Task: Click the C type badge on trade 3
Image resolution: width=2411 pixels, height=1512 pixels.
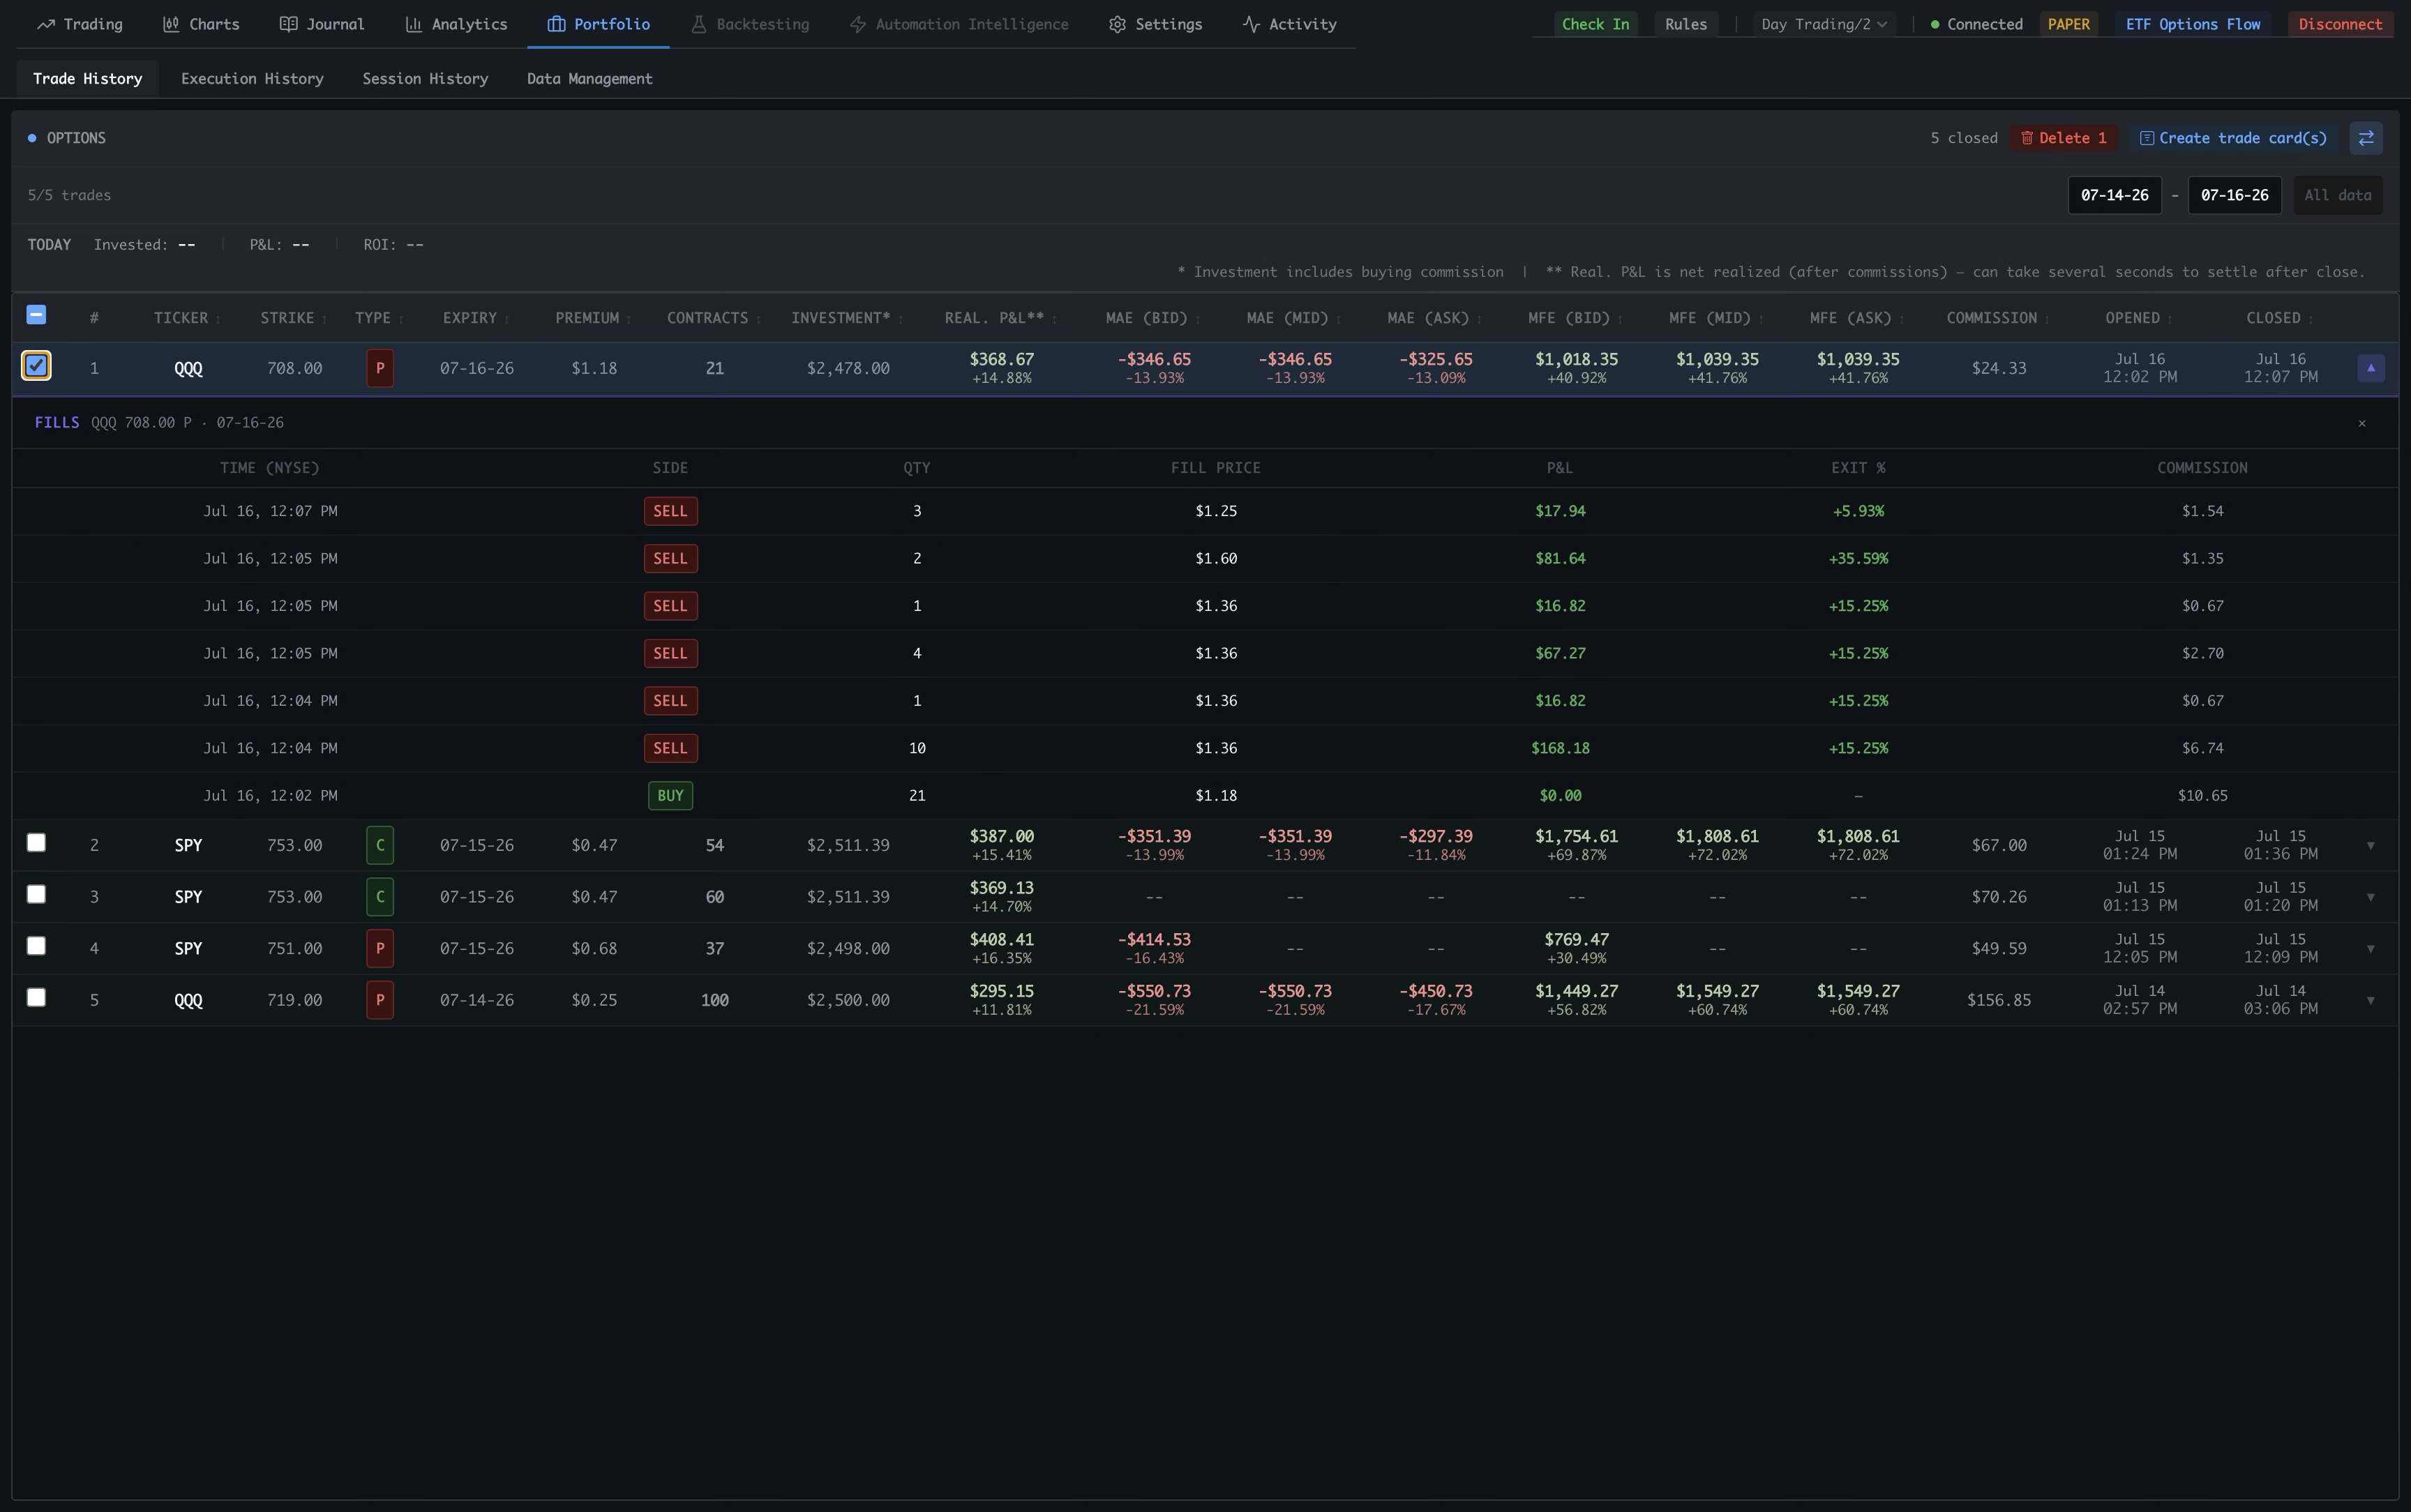Action: point(380,897)
